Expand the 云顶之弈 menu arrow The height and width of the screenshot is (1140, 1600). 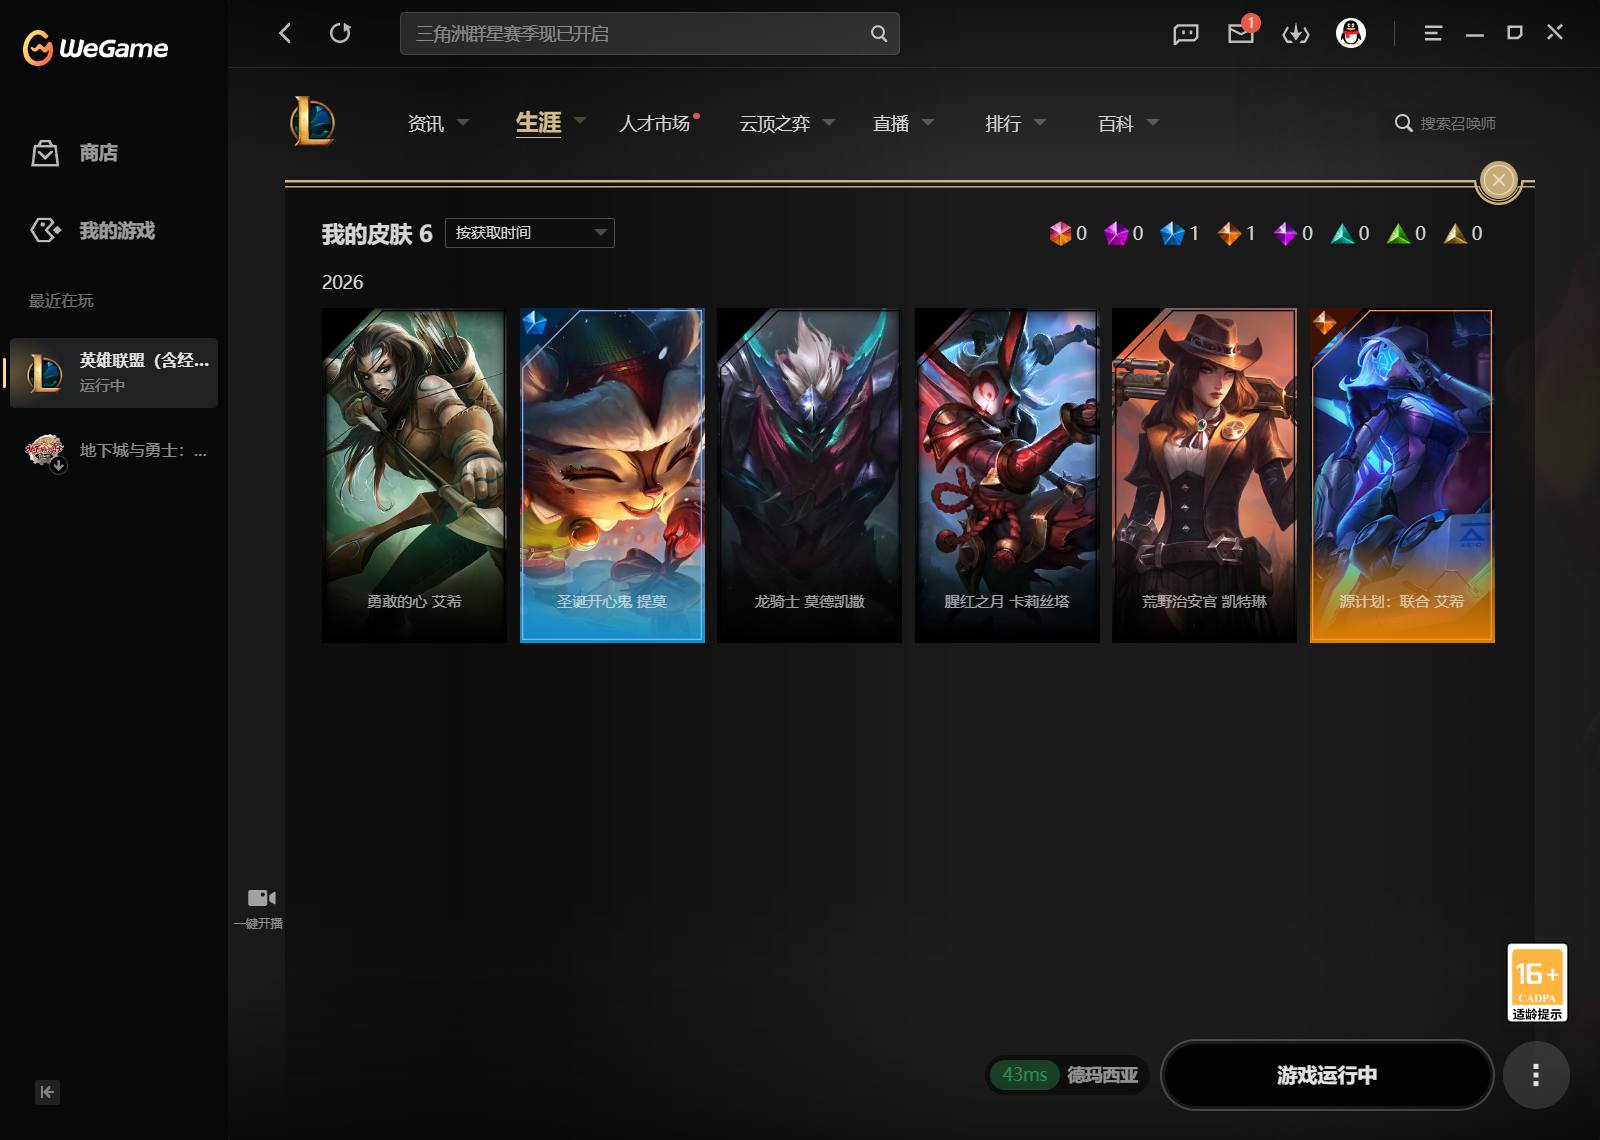pos(829,122)
